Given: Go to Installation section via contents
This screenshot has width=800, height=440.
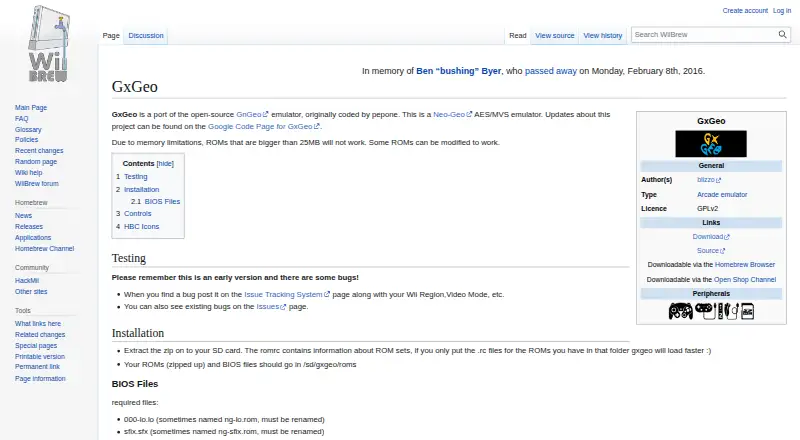Looking at the screenshot, I should point(141,189).
